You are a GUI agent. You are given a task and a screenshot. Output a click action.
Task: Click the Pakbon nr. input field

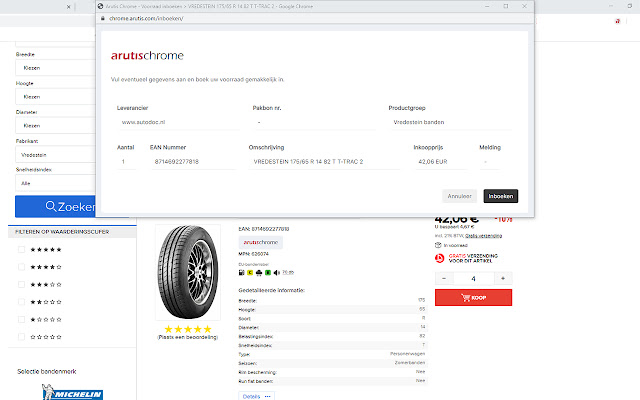click(x=314, y=122)
